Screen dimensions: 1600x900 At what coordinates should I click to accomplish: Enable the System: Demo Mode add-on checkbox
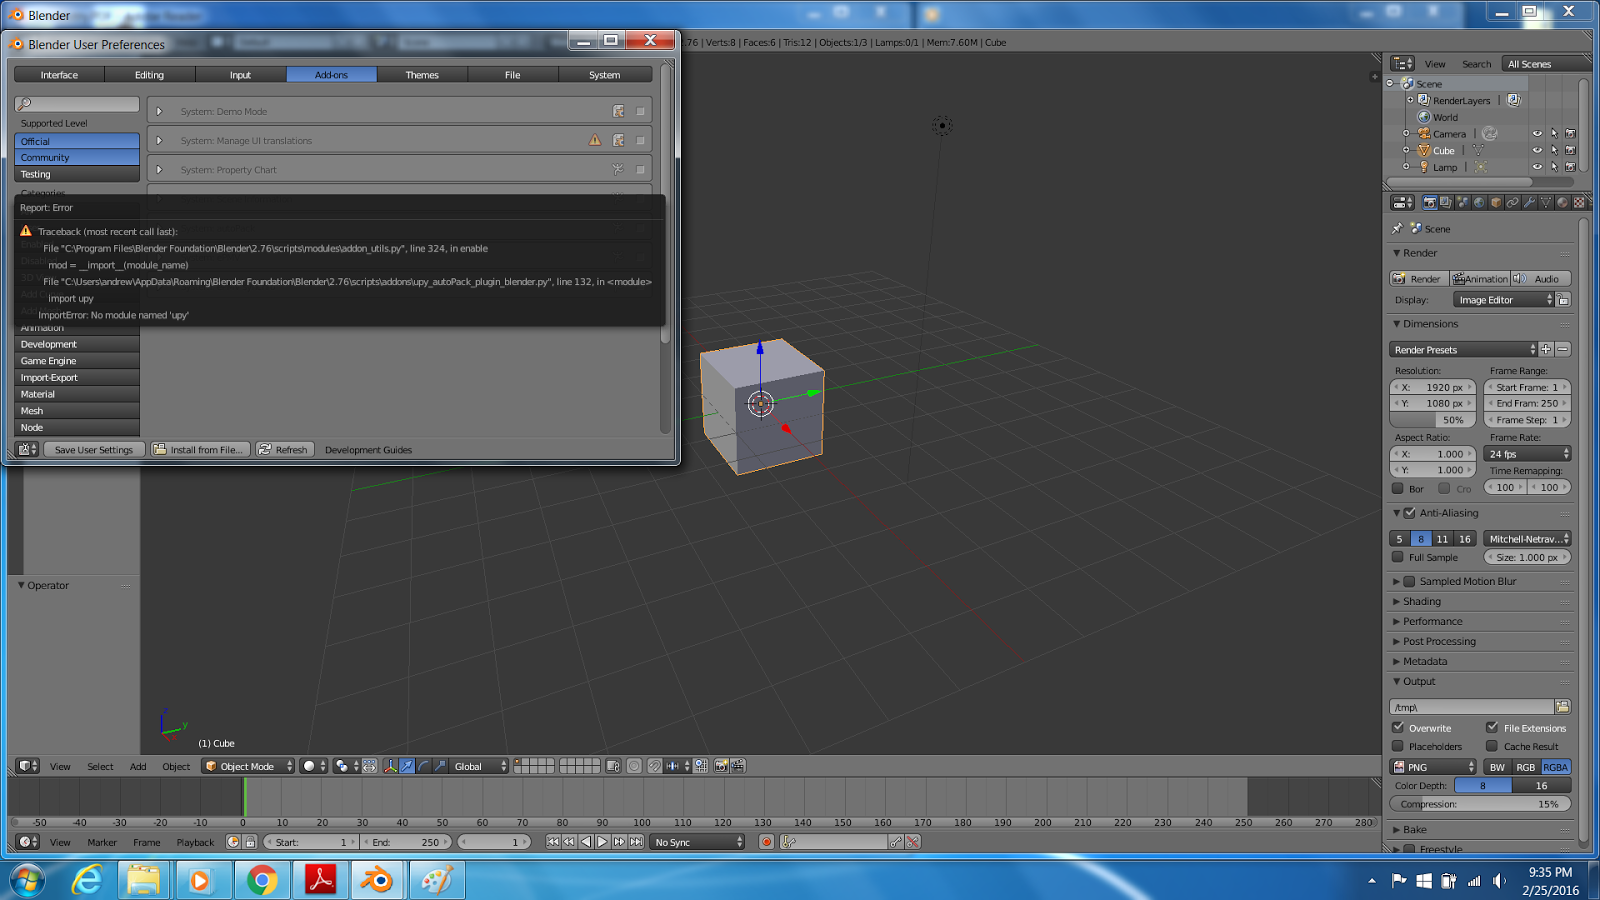click(640, 111)
